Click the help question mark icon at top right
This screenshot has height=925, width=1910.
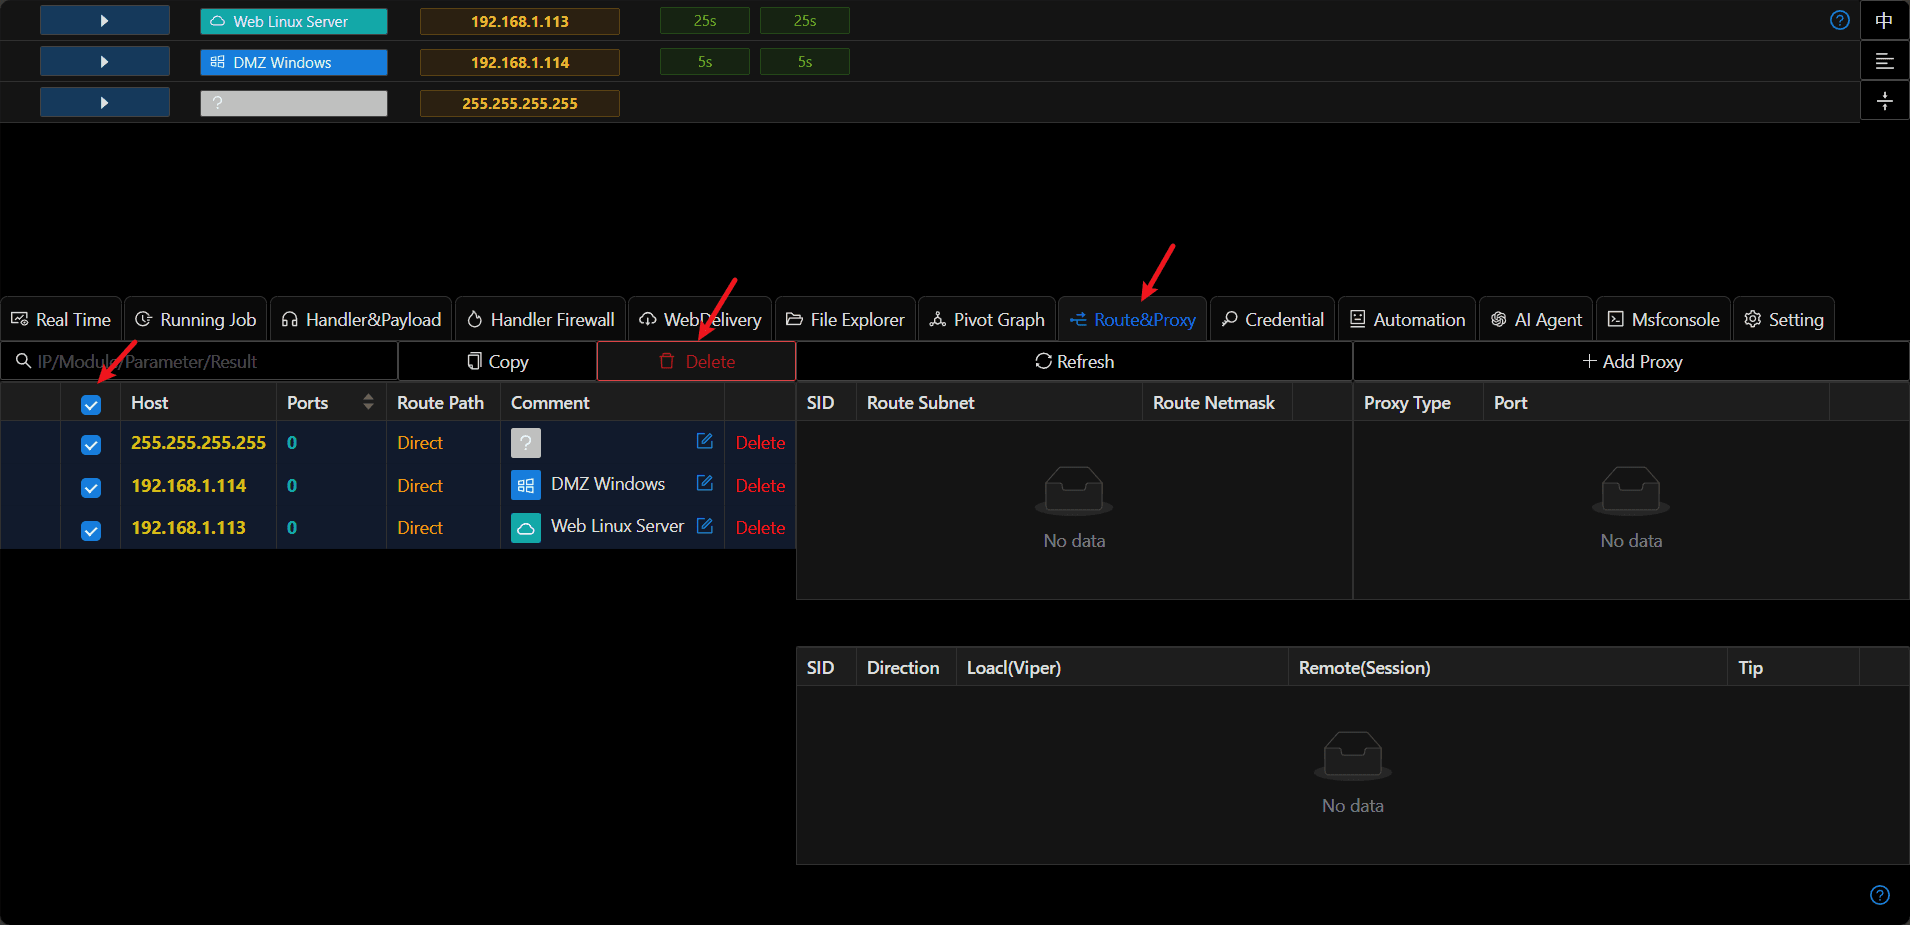coord(1839,20)
